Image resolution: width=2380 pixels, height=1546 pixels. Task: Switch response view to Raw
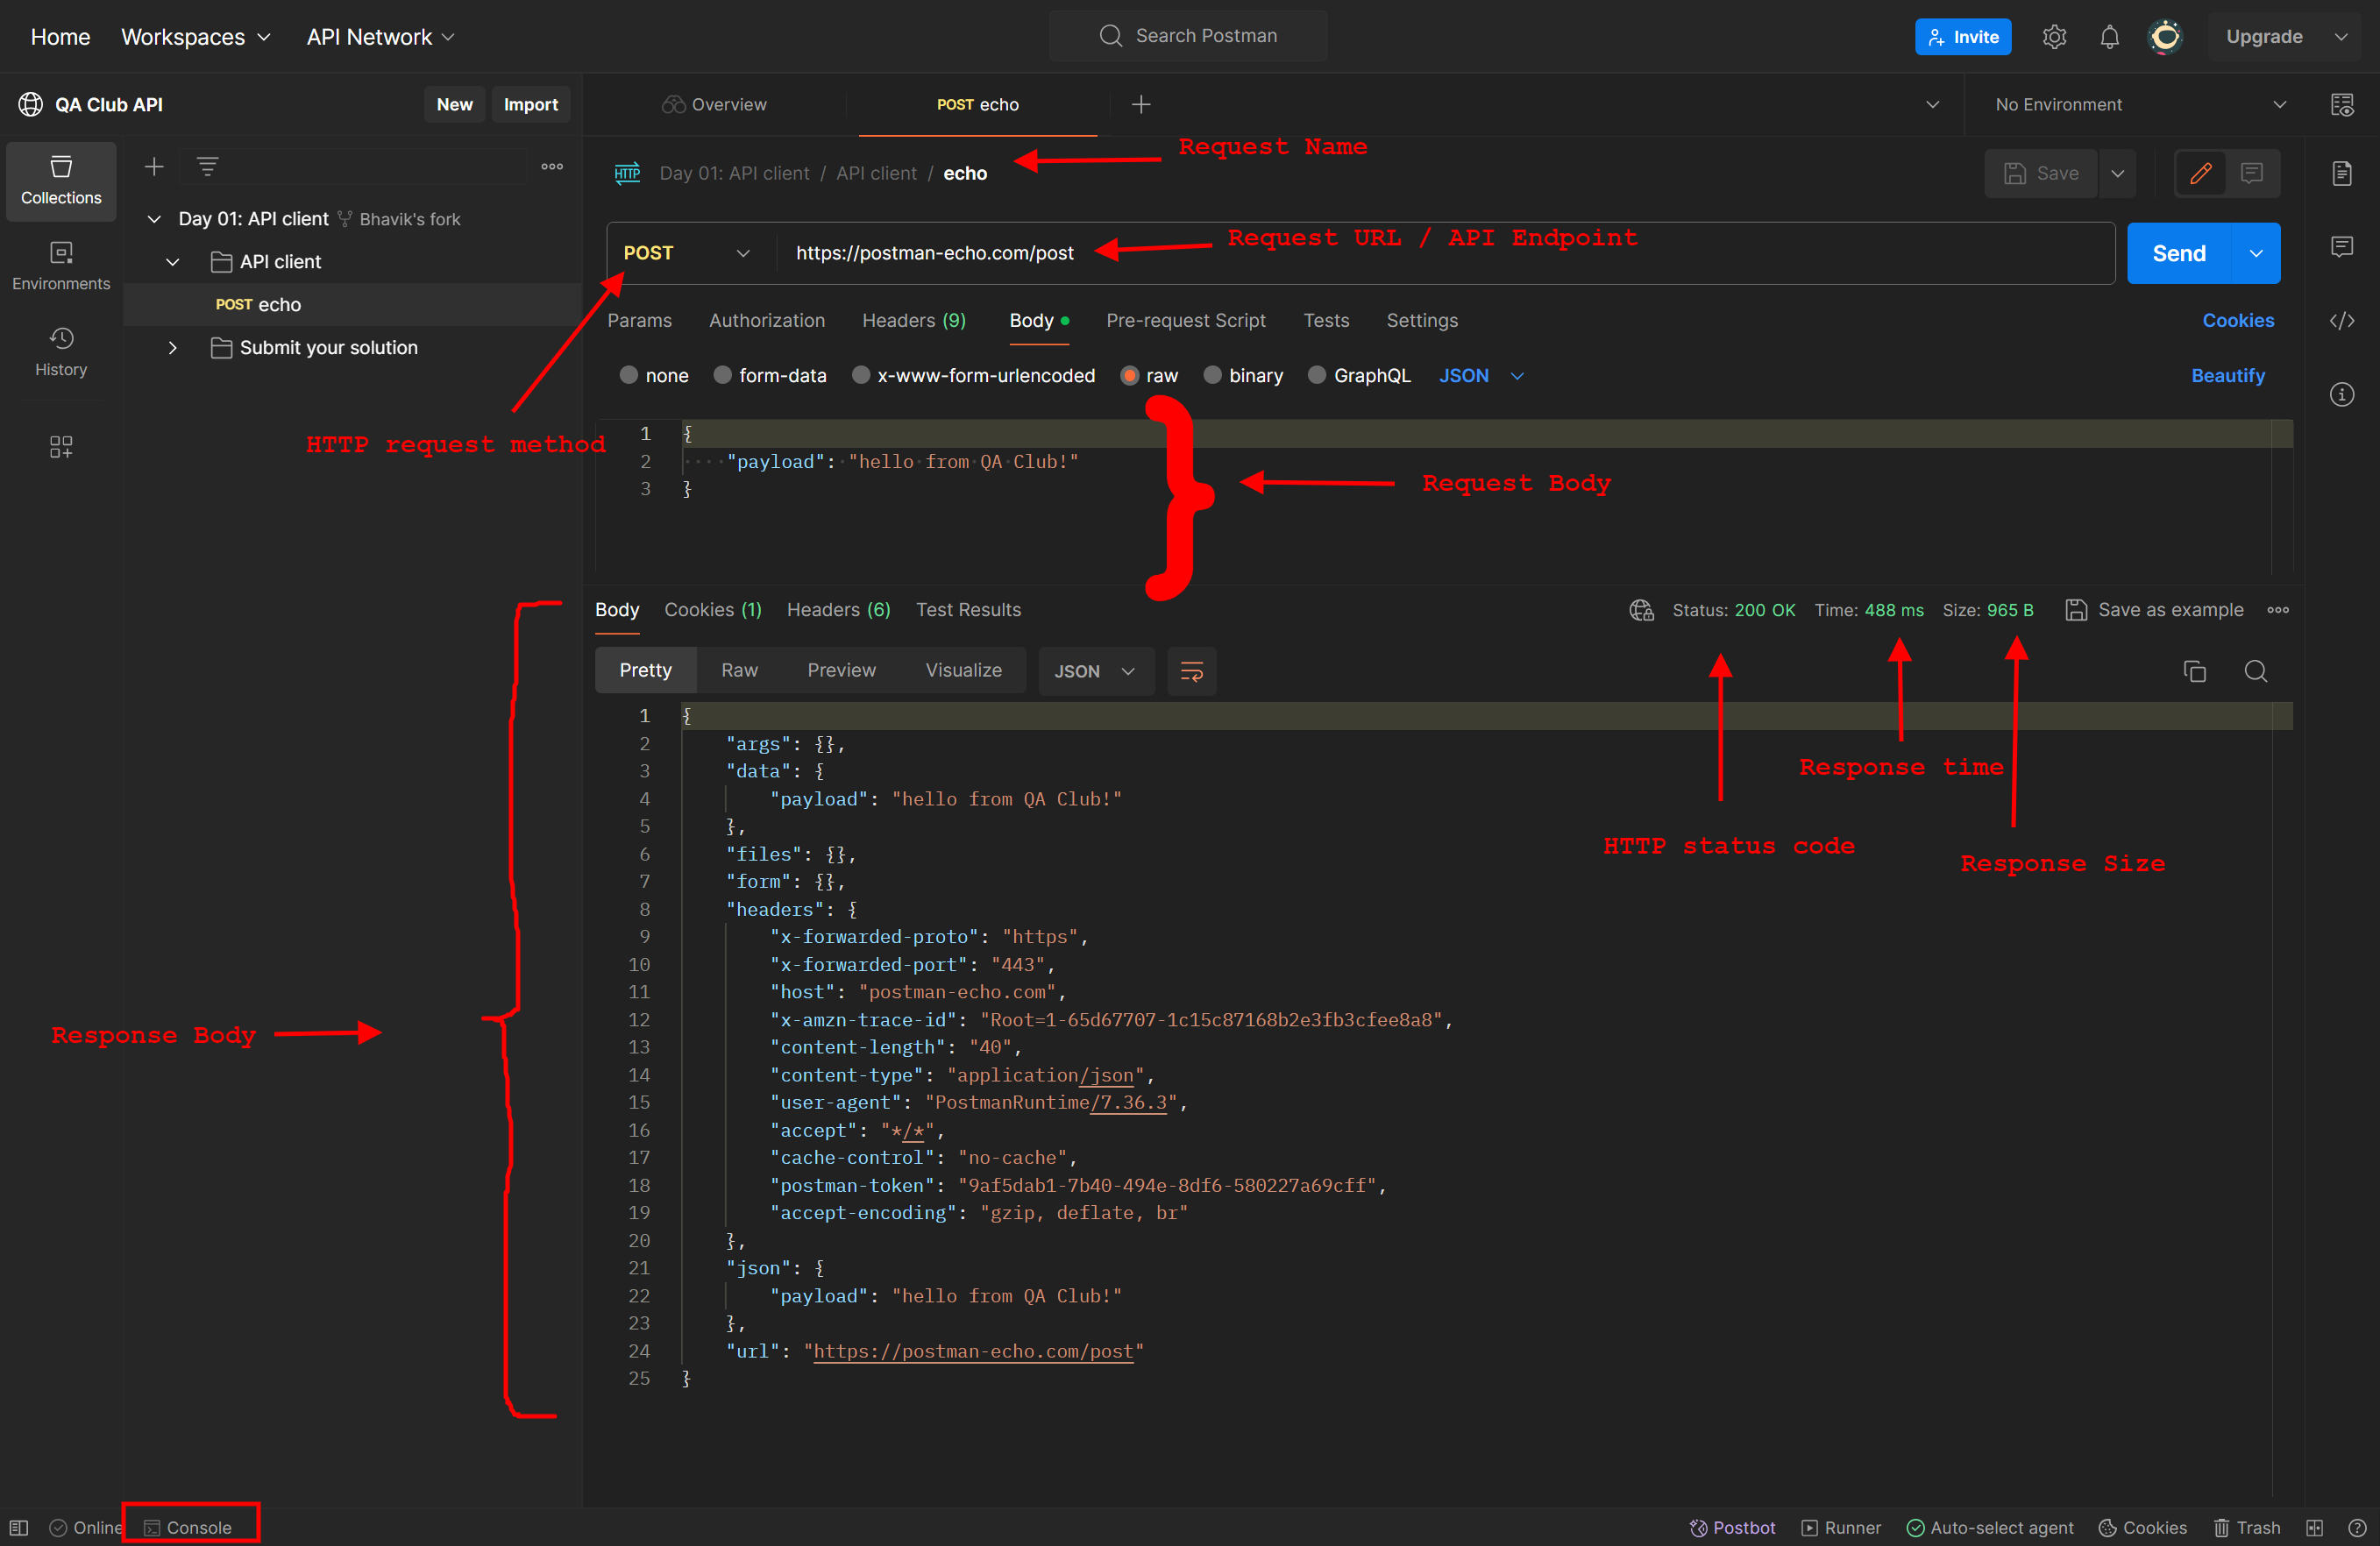point(740,671)
